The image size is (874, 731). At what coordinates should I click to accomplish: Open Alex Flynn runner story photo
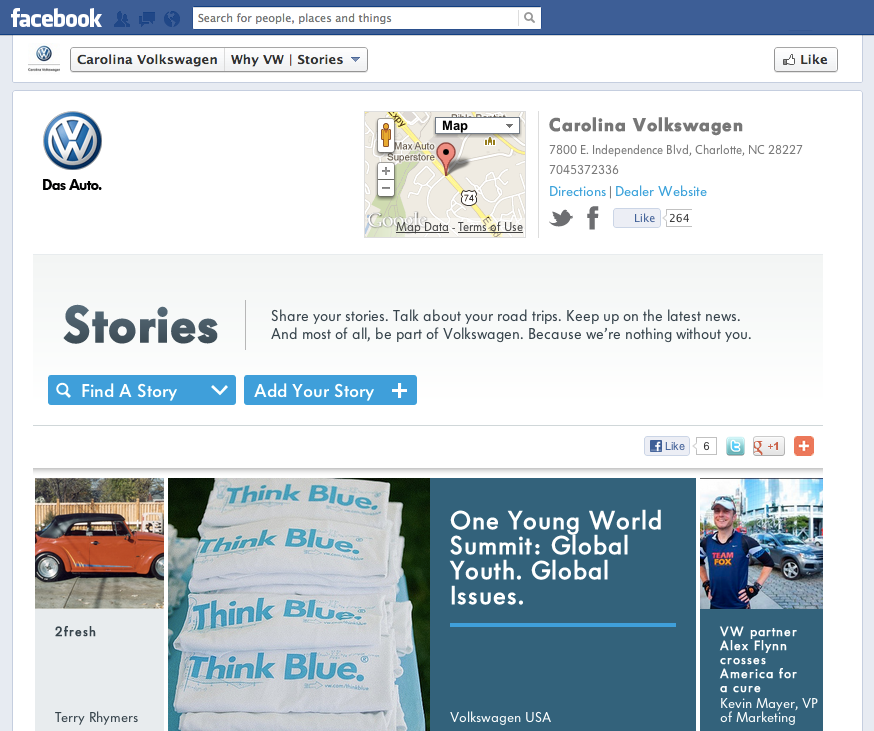761,543
